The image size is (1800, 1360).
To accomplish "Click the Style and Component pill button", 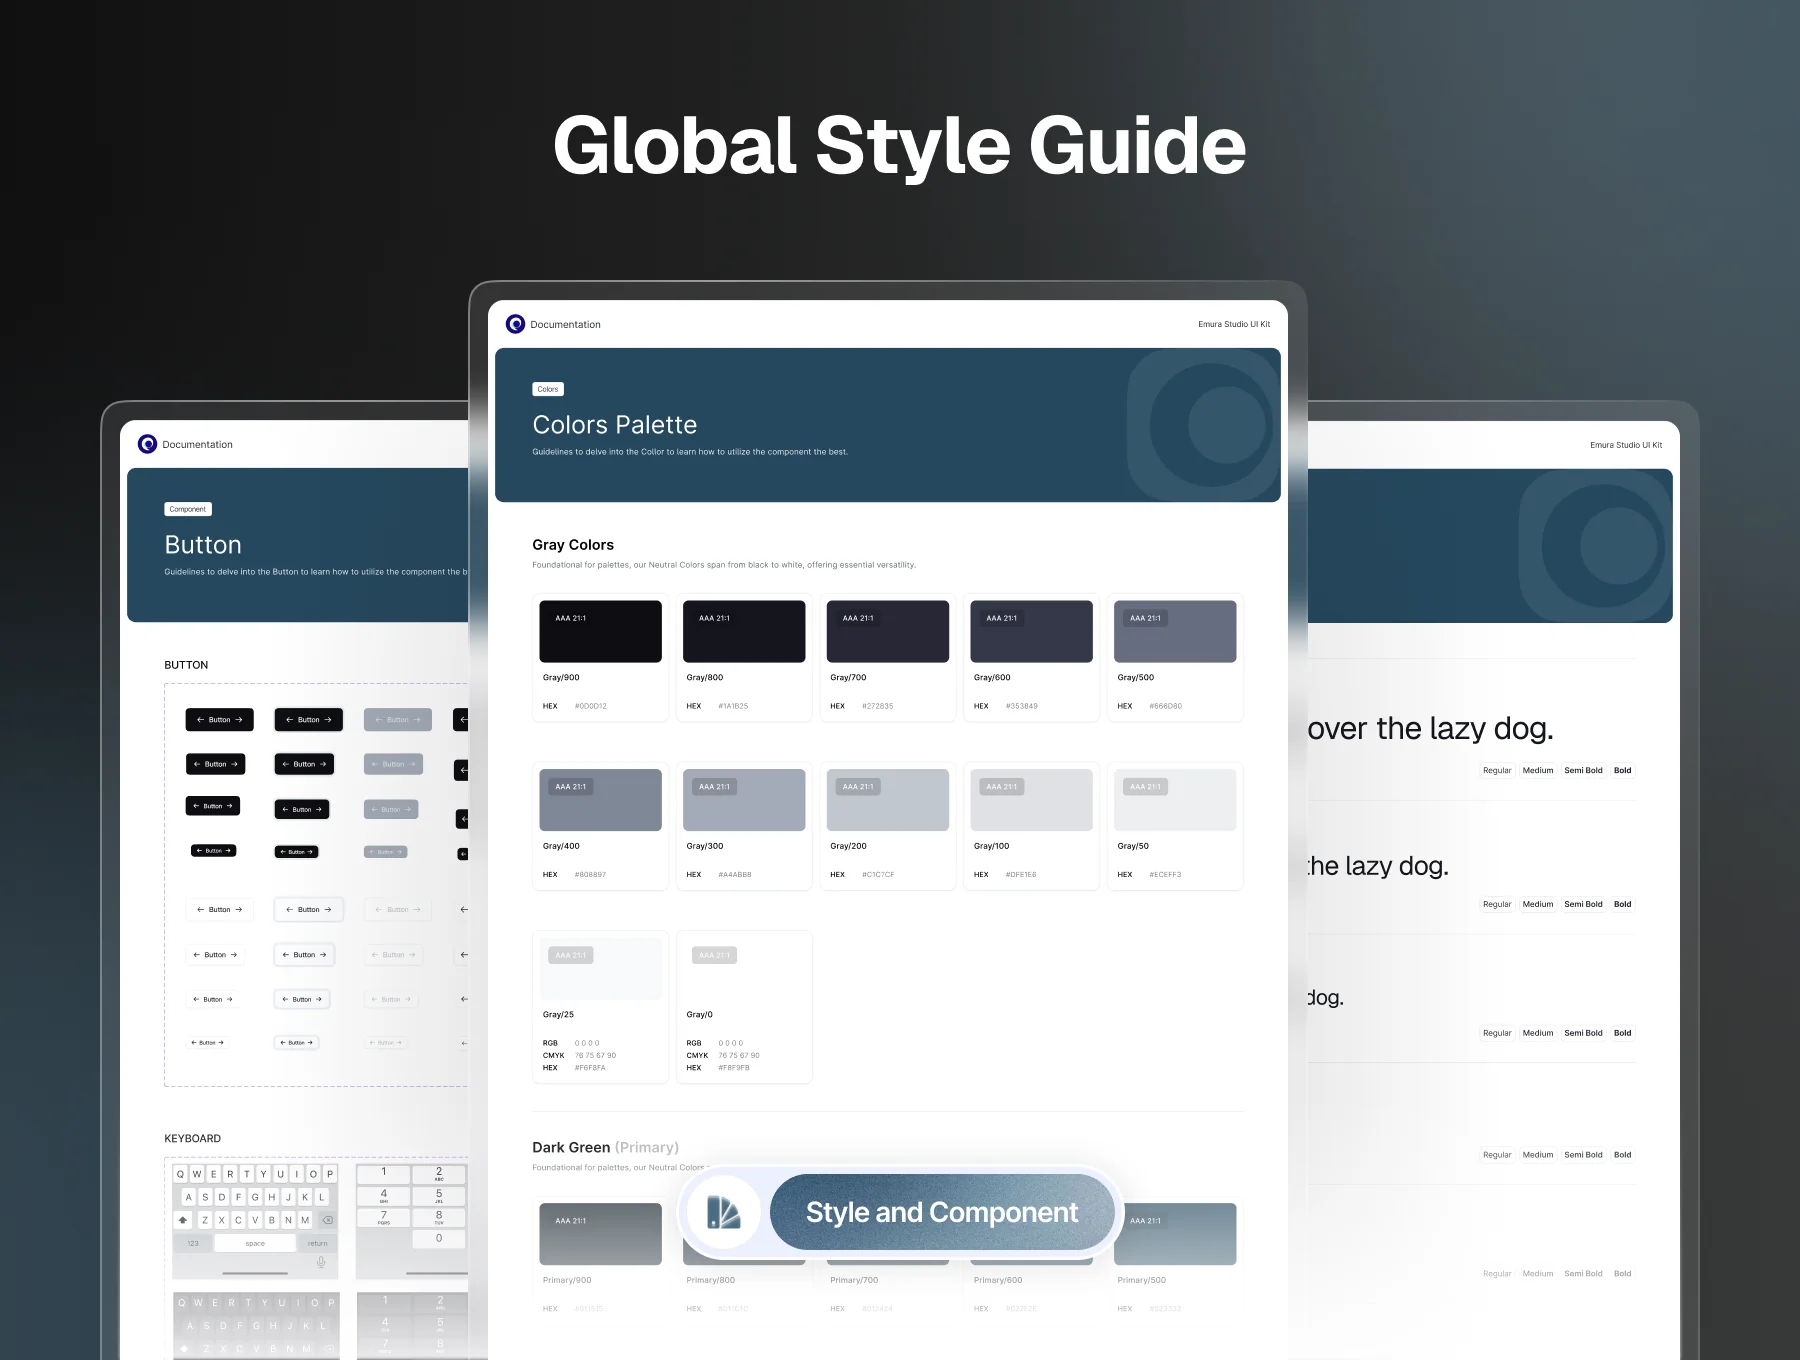I will click(942, 1212).
